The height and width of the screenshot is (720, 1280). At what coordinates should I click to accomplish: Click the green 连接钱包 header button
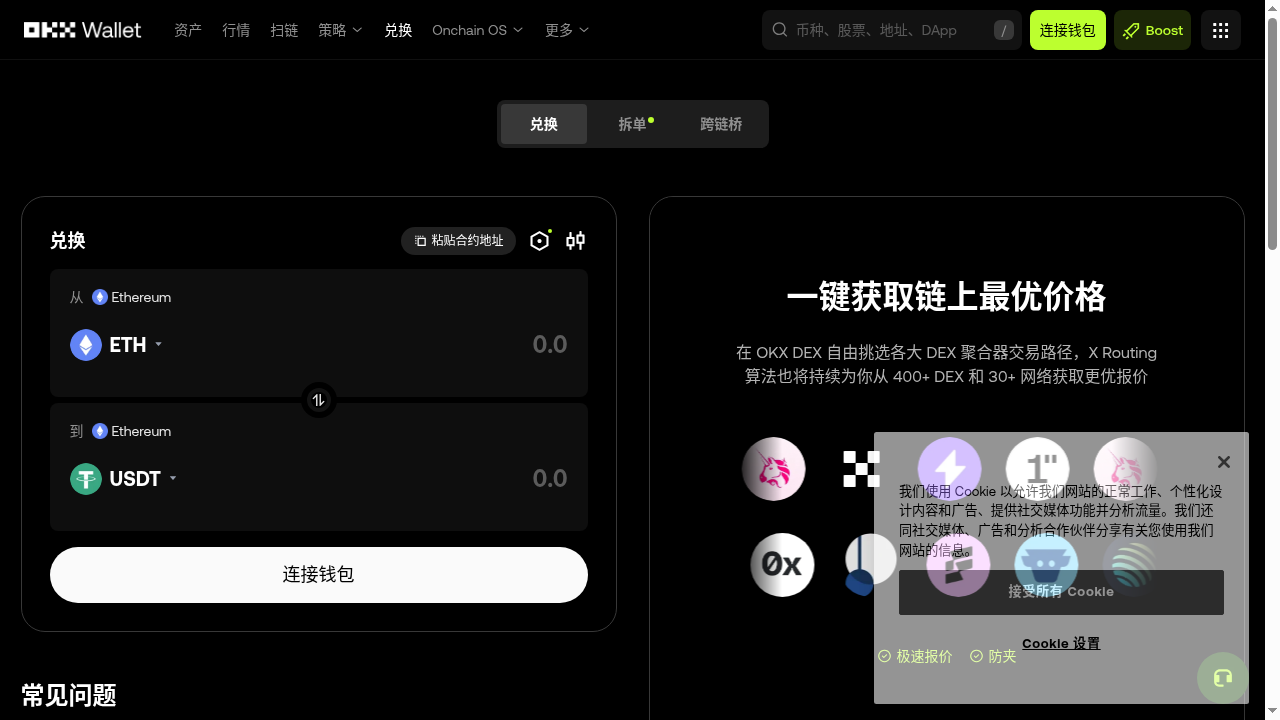[1067, 30]
